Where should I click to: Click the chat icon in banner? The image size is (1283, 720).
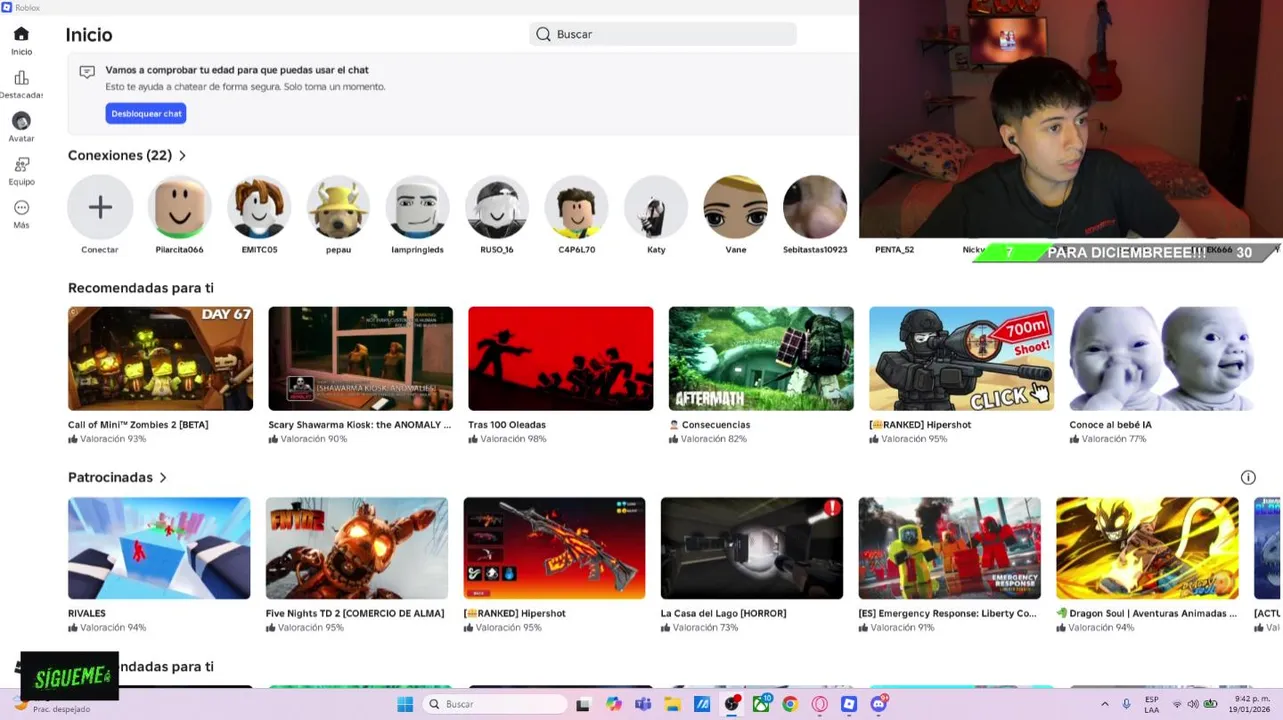click(x=87, y=72)
